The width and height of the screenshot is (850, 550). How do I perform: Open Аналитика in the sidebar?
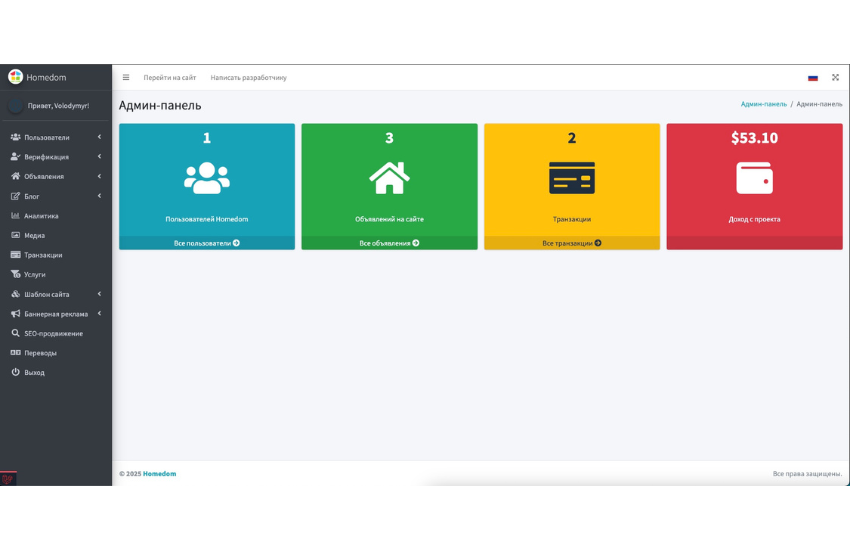[41, 216]
